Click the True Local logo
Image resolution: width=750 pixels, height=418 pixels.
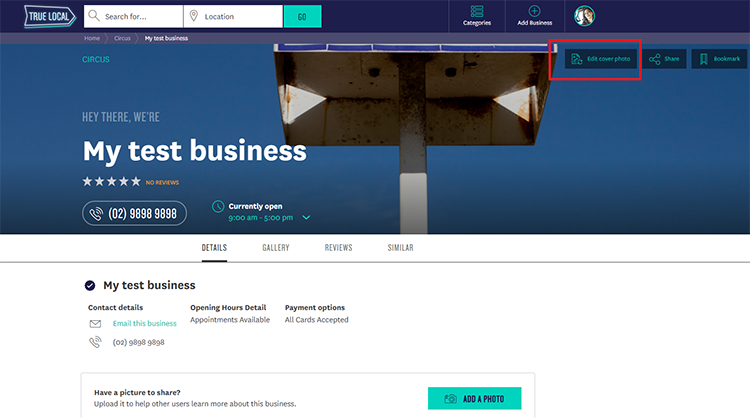click(50, 17)
